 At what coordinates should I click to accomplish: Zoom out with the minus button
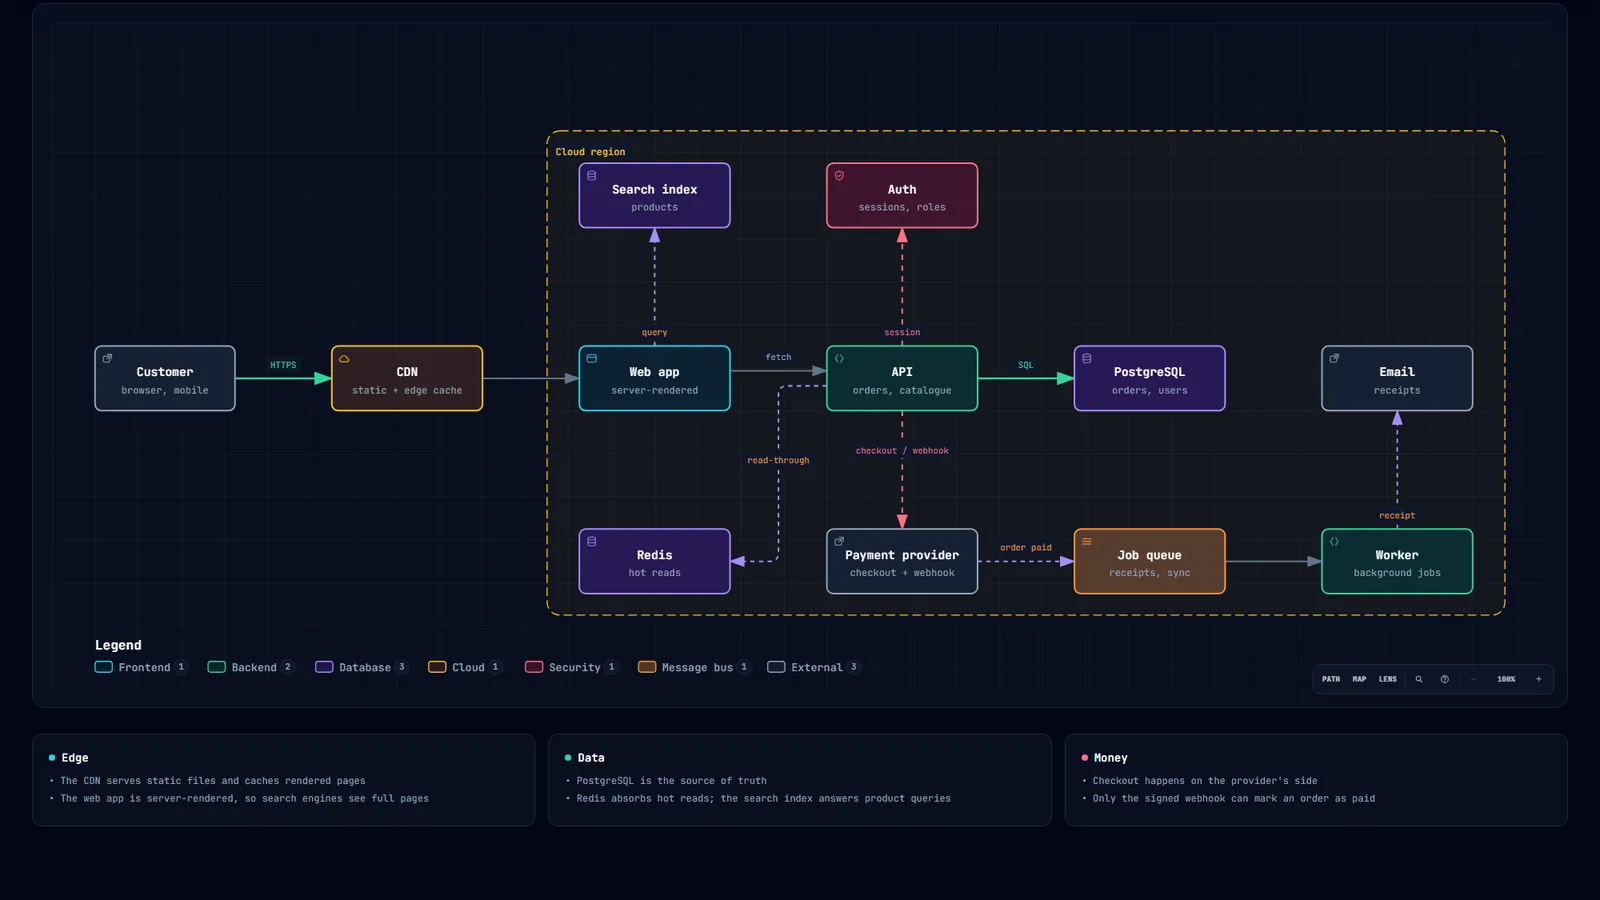1473,679
